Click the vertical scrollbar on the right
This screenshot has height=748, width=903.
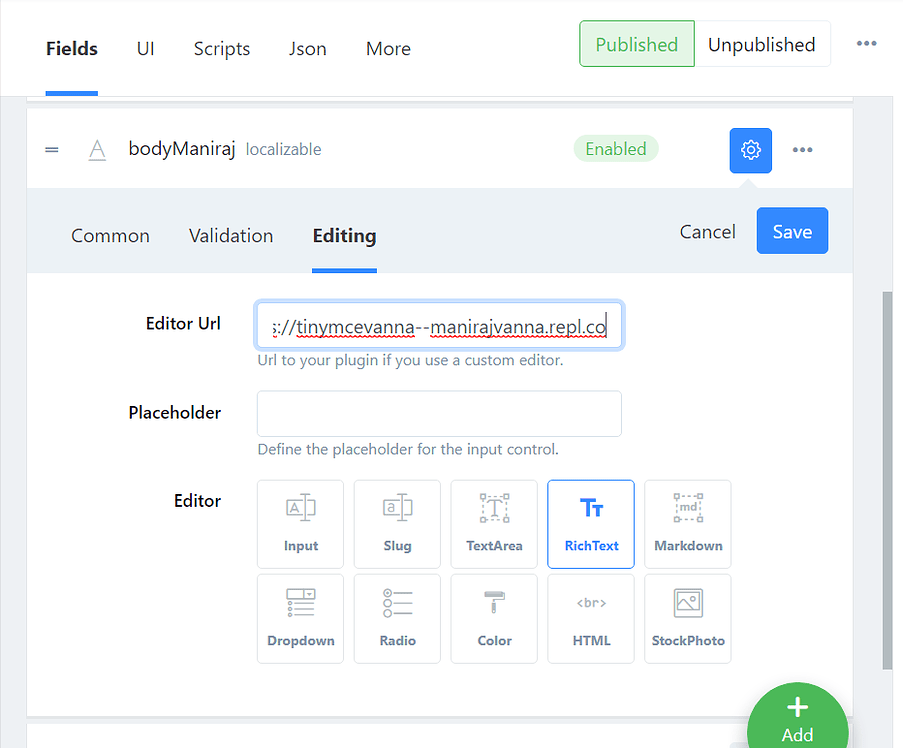coord(887,481)
